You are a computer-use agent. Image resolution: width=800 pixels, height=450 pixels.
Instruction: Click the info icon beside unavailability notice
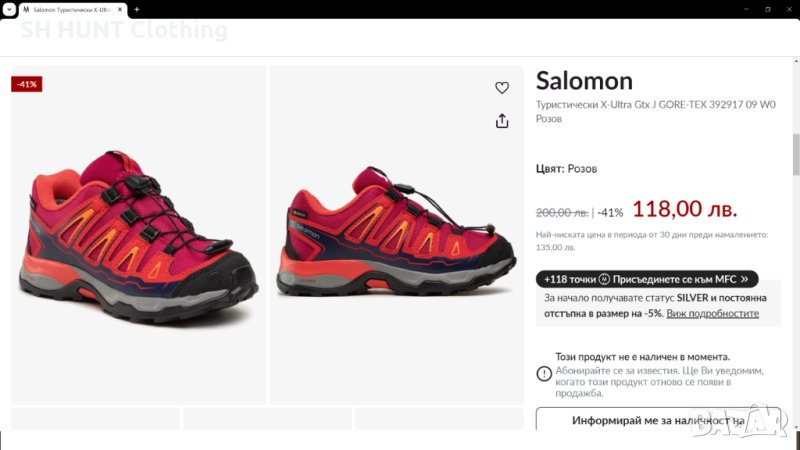pyautogui.click(x=544, y=373)
